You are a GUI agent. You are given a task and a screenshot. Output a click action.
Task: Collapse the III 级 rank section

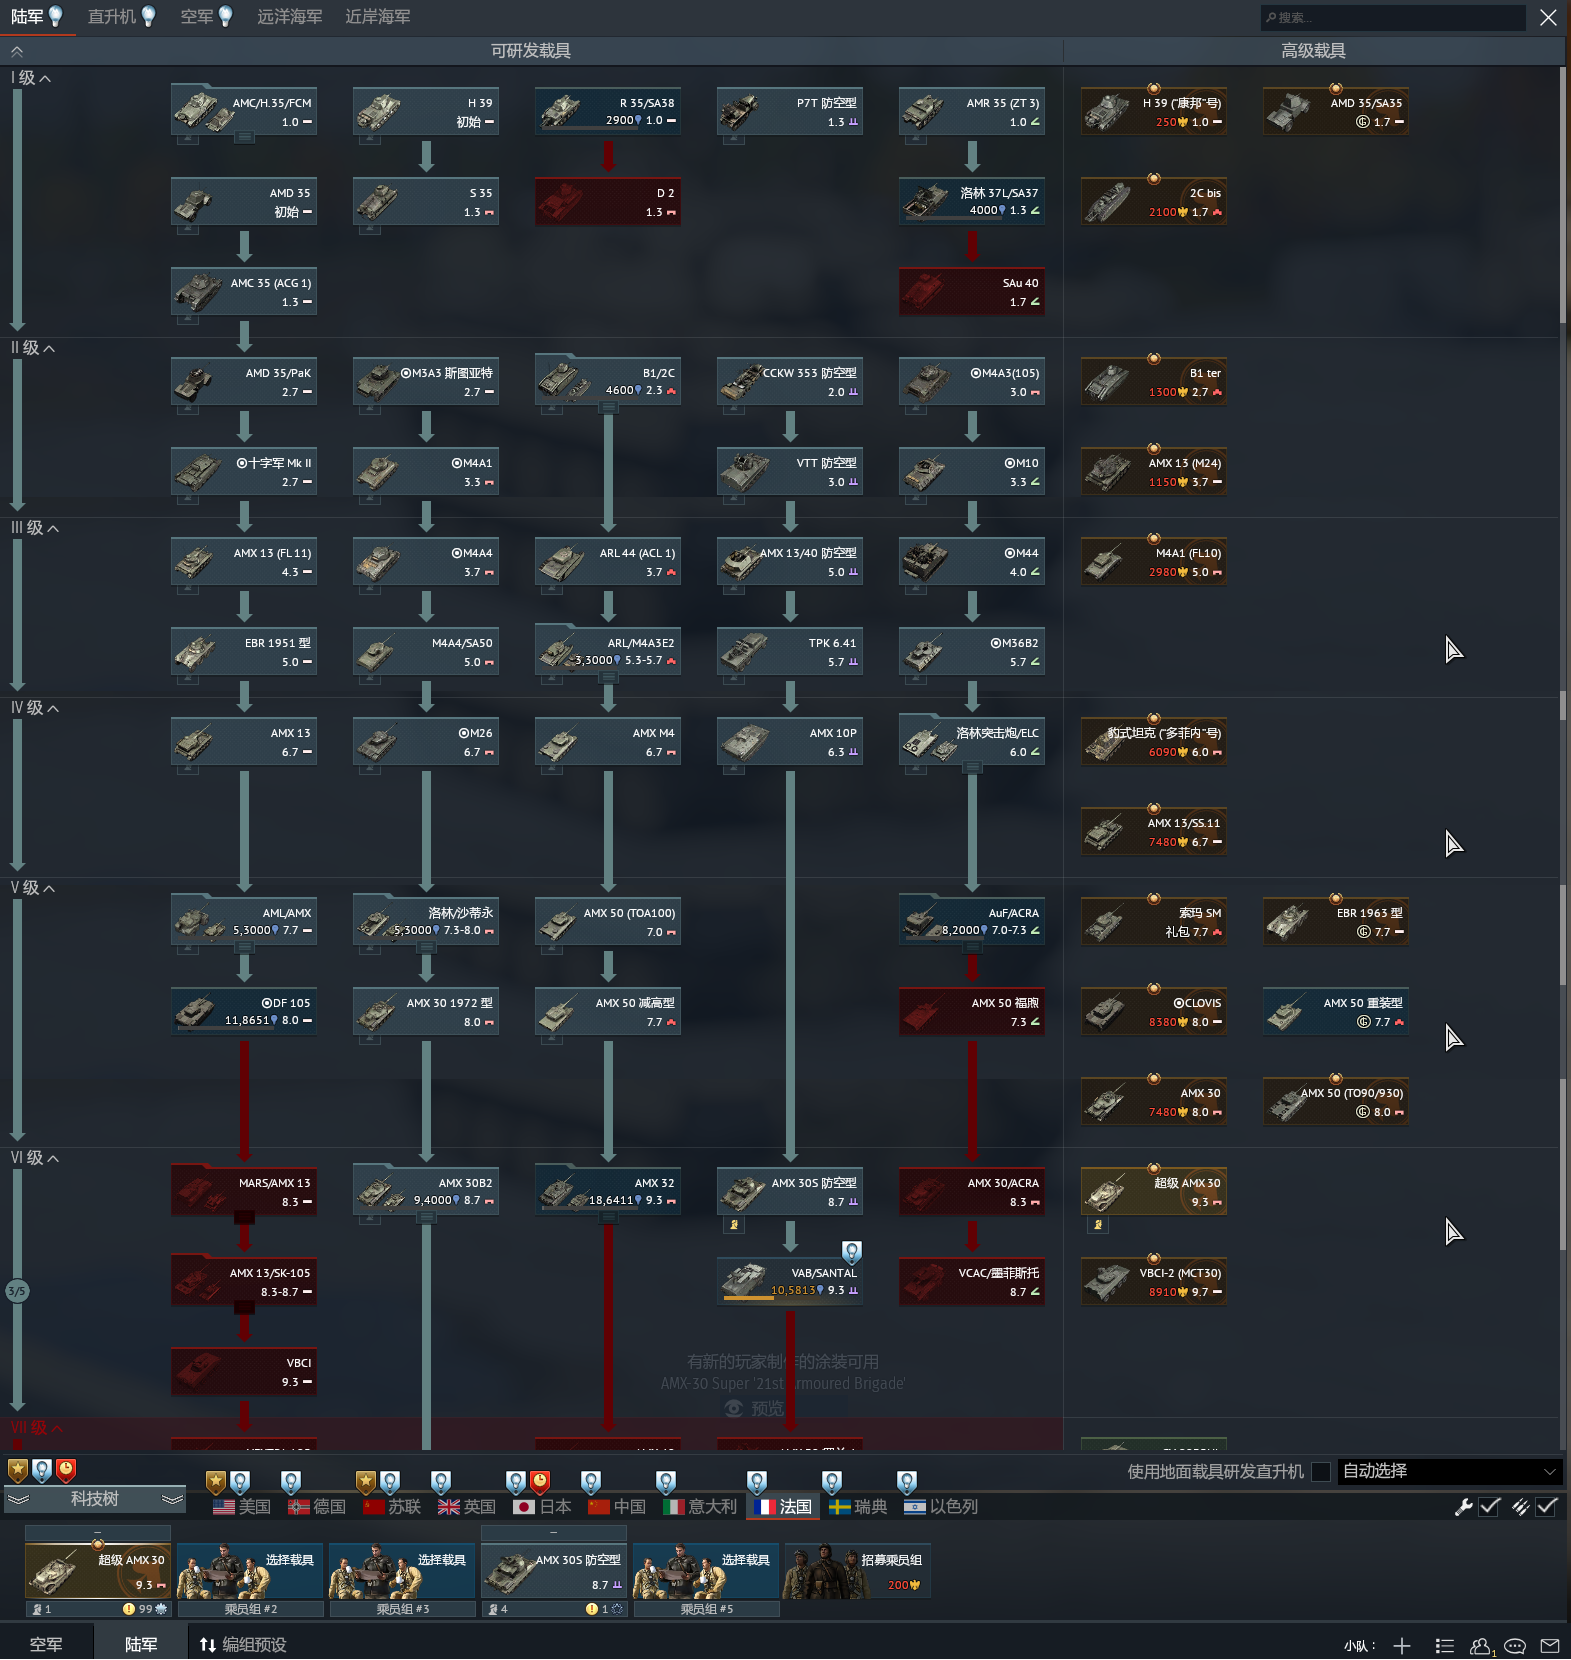click(35, 528)
